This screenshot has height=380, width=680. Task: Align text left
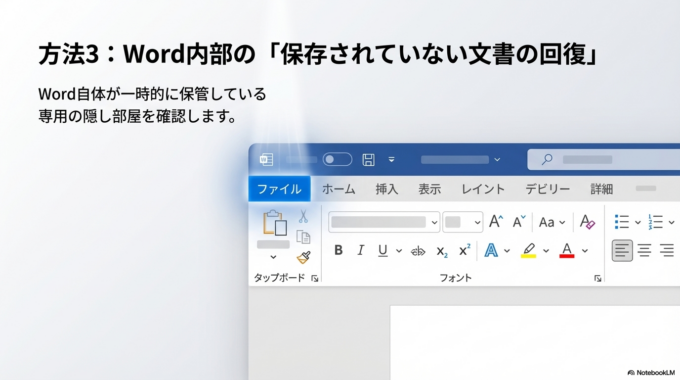[x=622, y=251]
